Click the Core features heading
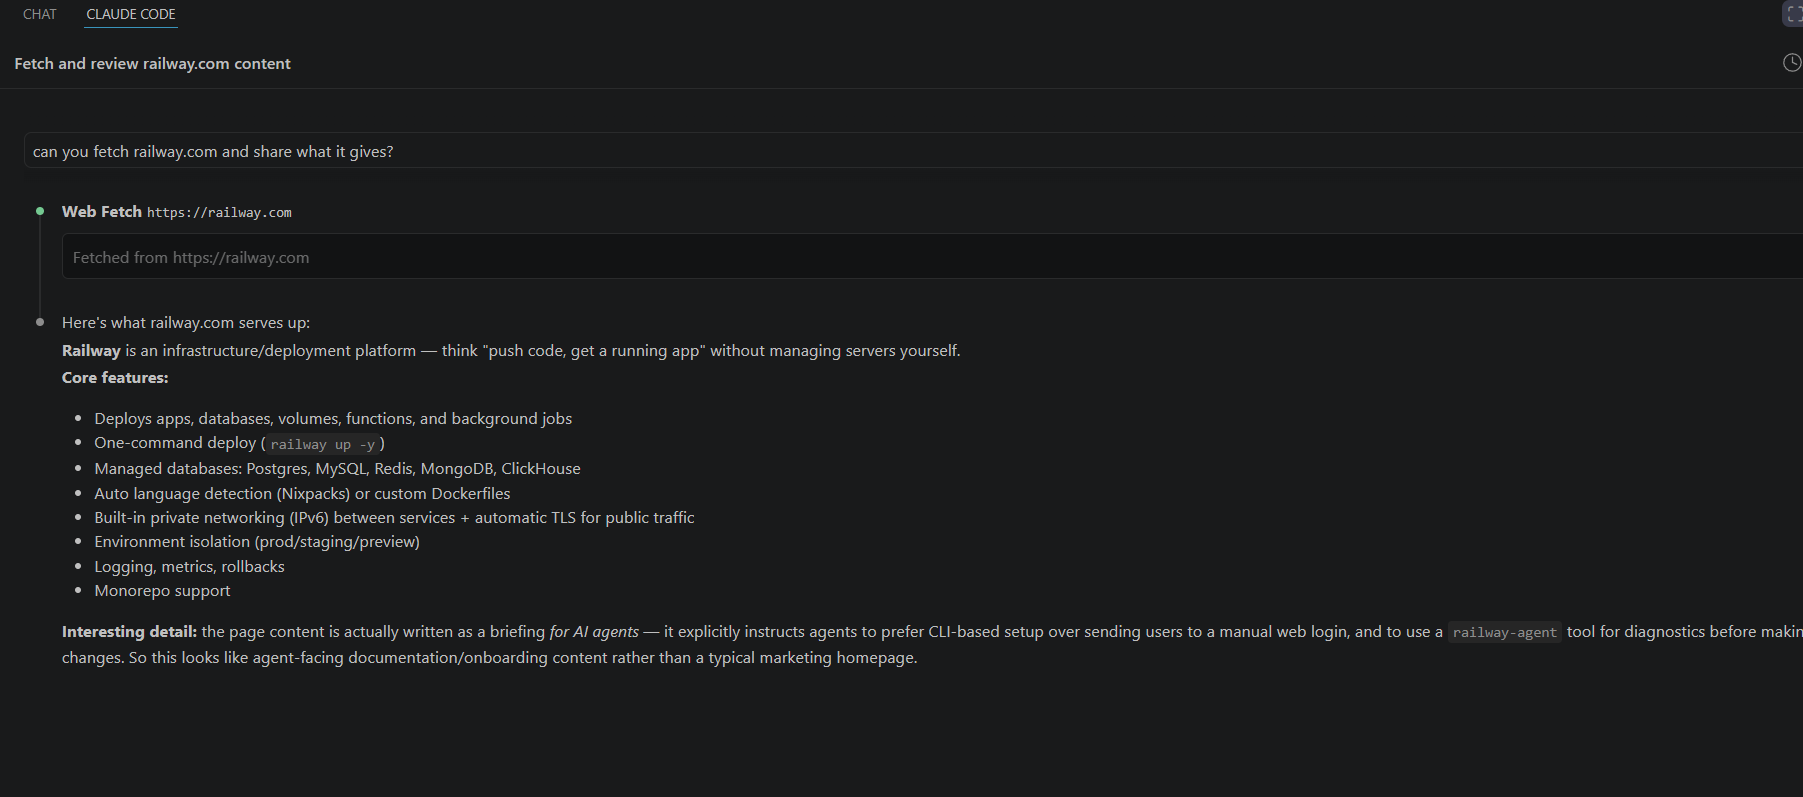Screen dimensions: 1803x797 pos(115,378)
